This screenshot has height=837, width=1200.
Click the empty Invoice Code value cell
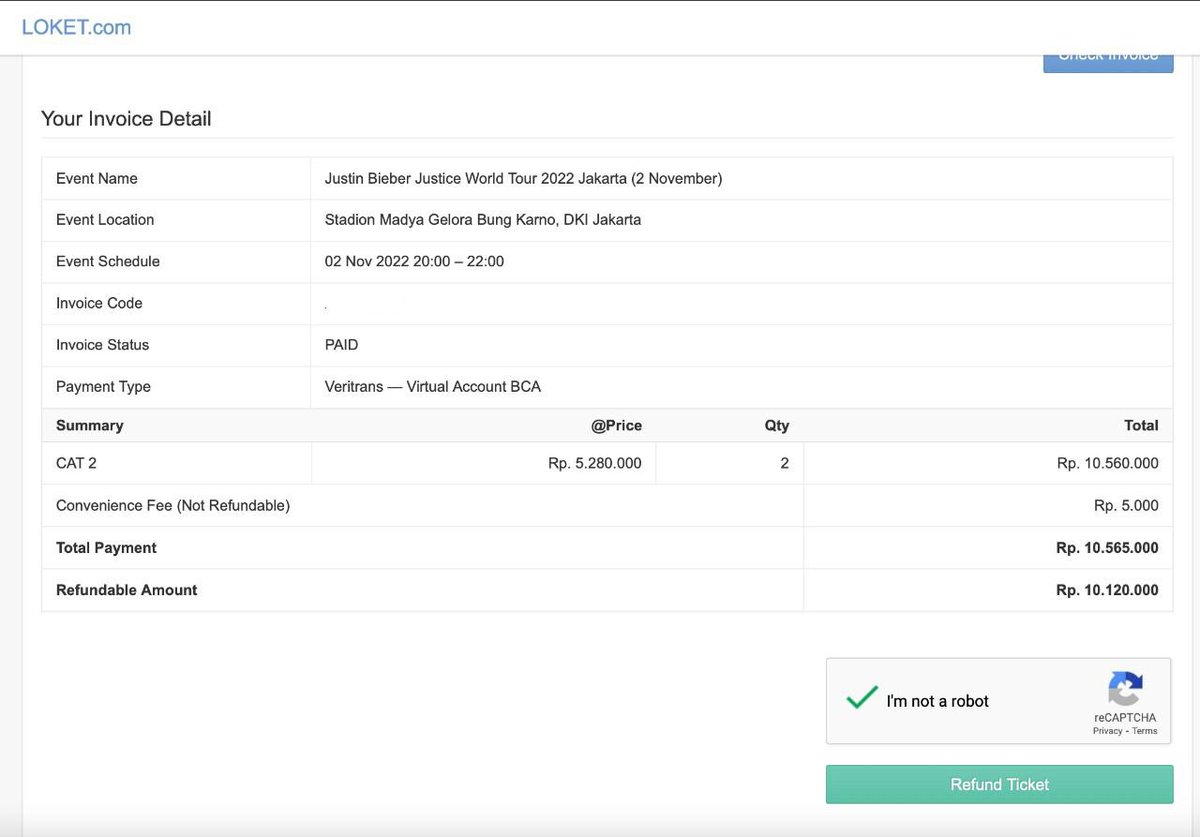[741, 303]
